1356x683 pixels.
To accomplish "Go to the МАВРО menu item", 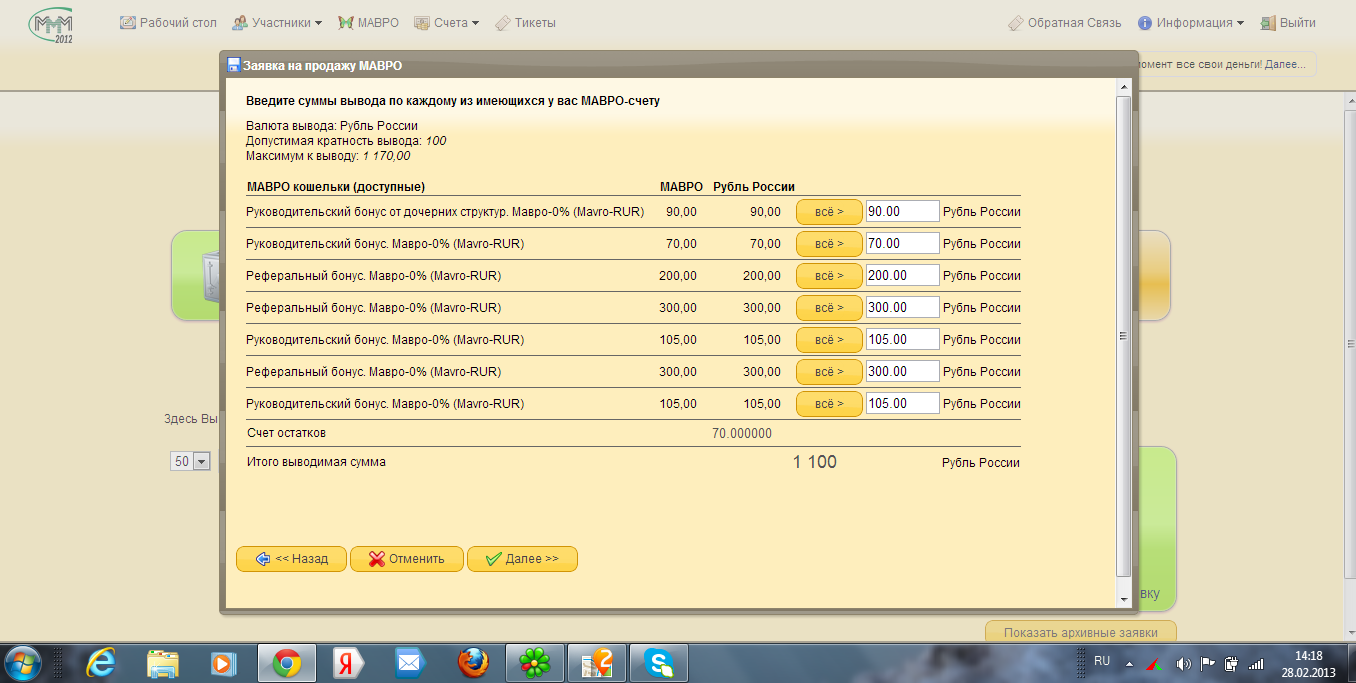I will coord(368,23).
